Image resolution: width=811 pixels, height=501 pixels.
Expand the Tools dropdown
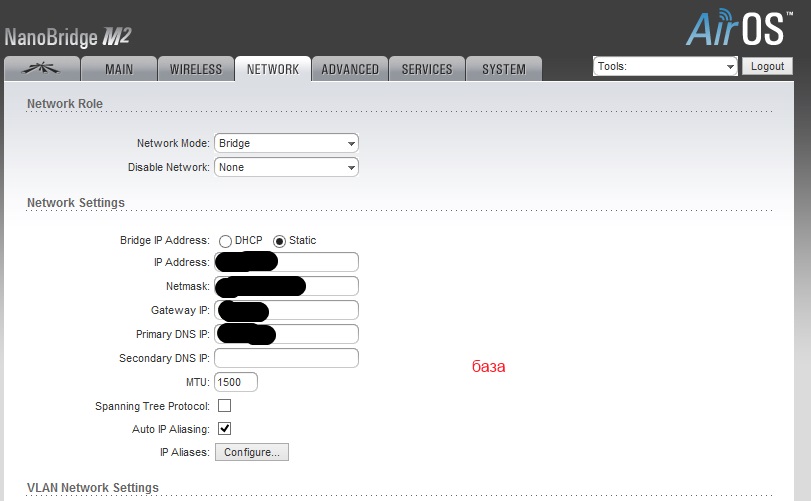[x=665, y=66]
